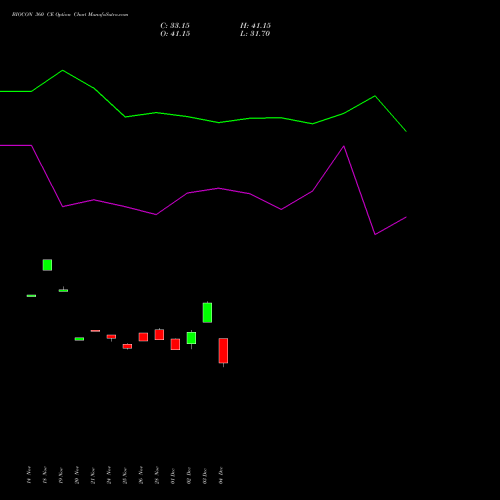The image size is (500, 500).
Task: Click the green candle with wick above 19 Nov
Action: (63, 290)
